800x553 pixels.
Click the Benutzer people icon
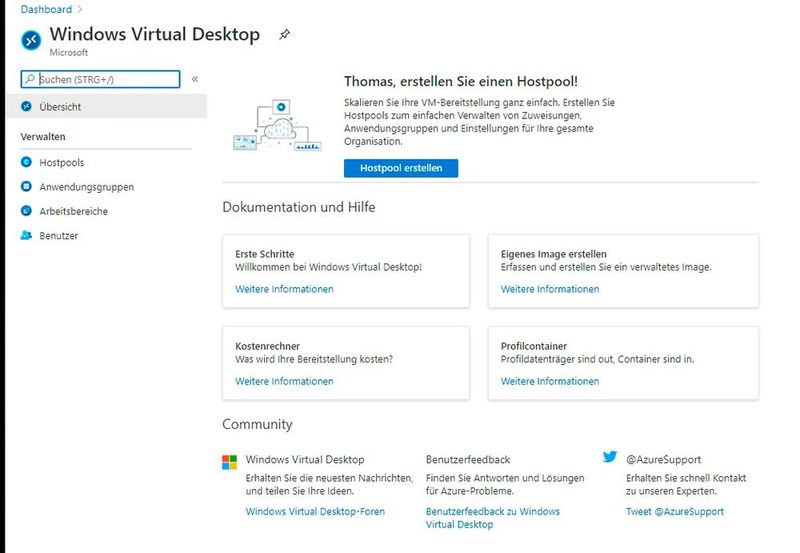[27, 235]
